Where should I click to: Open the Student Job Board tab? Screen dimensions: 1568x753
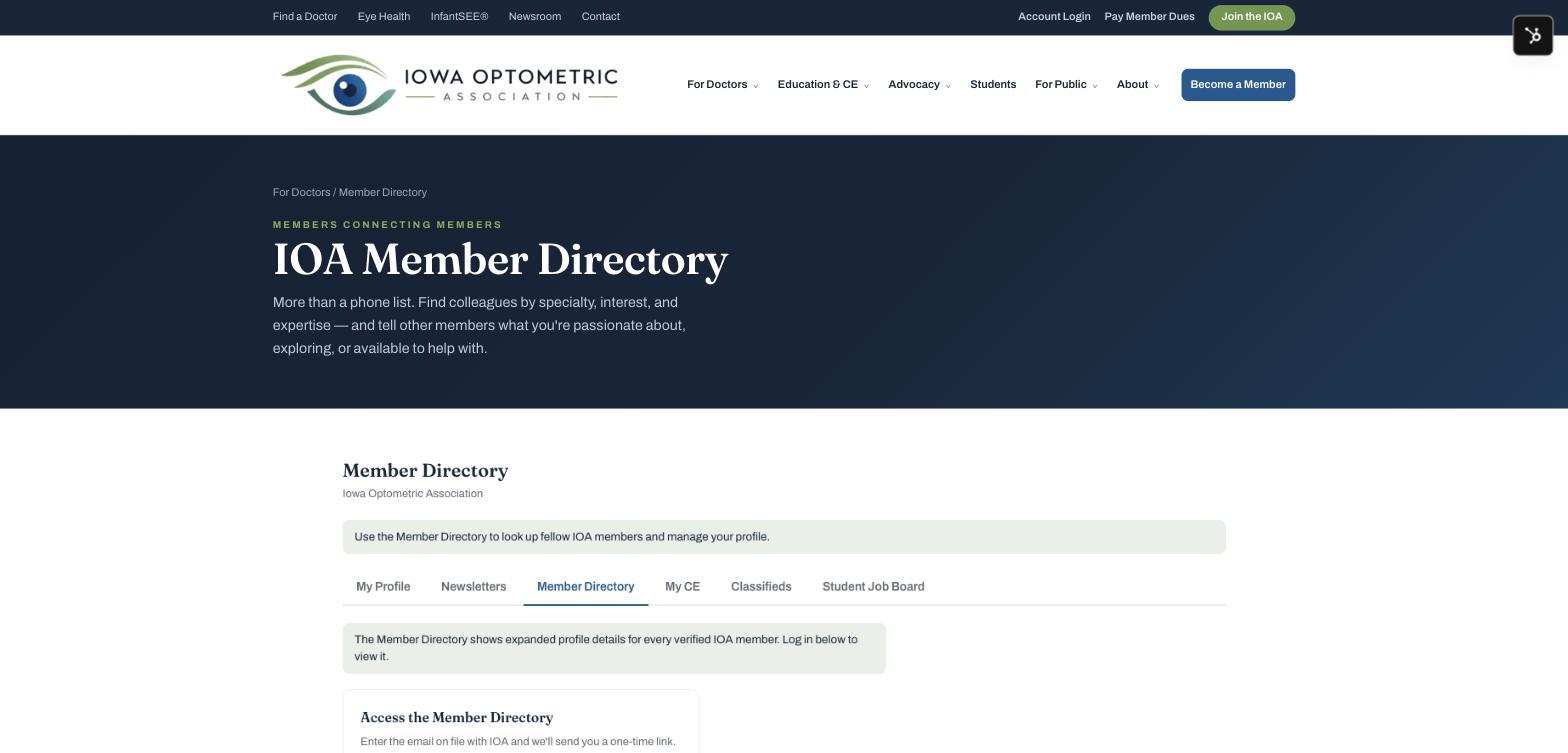pos(873,587)
